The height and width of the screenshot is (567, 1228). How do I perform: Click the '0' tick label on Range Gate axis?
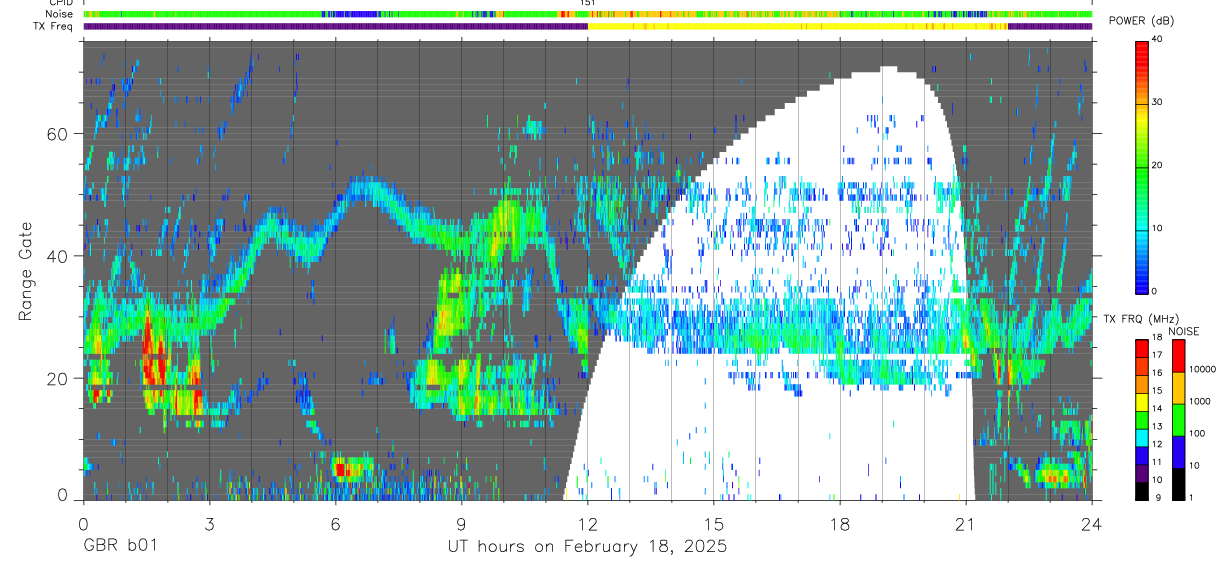click(63, 494)
